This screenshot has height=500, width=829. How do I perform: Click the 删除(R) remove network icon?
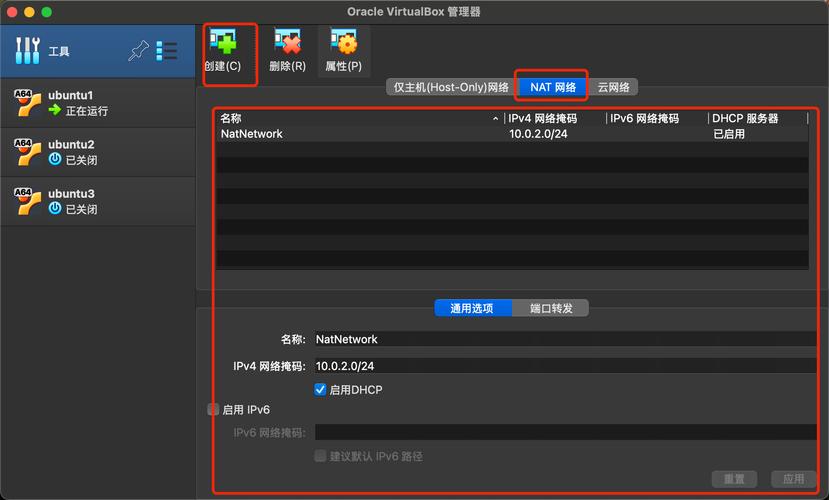coord(287,41)
